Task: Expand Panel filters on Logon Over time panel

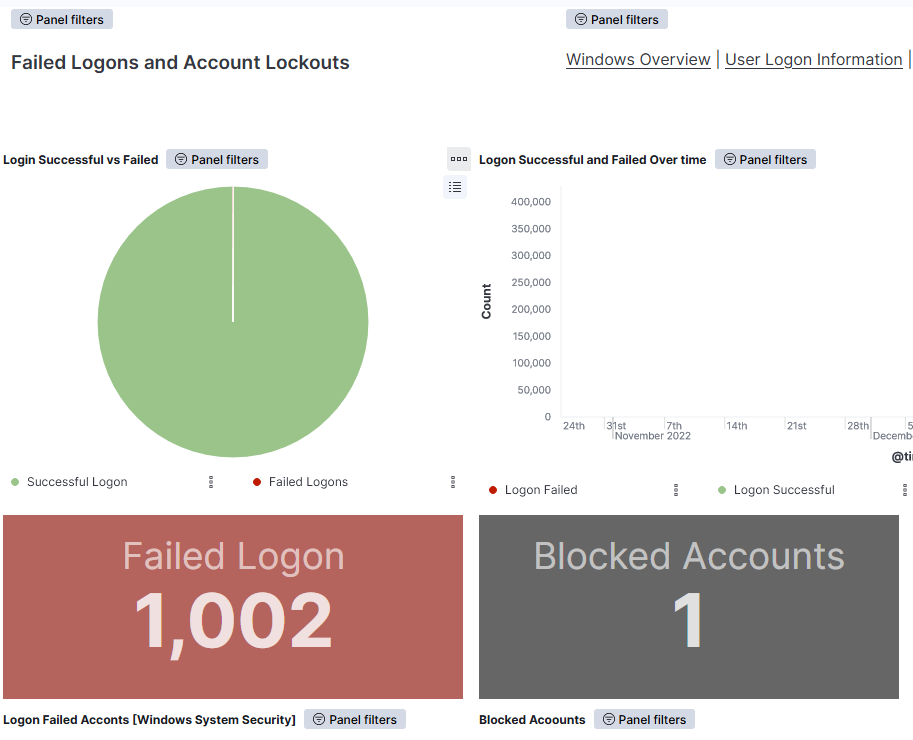Action: [x=765, y=159]
